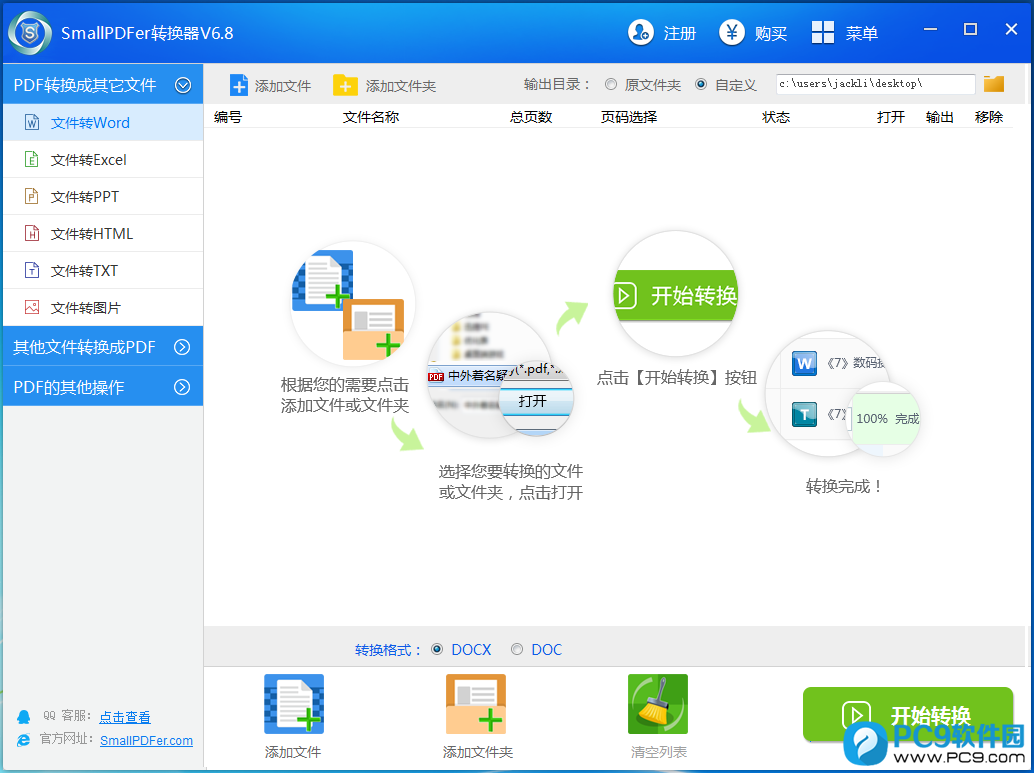Click the HTML file icon in sidebar

tap(32, 233)
